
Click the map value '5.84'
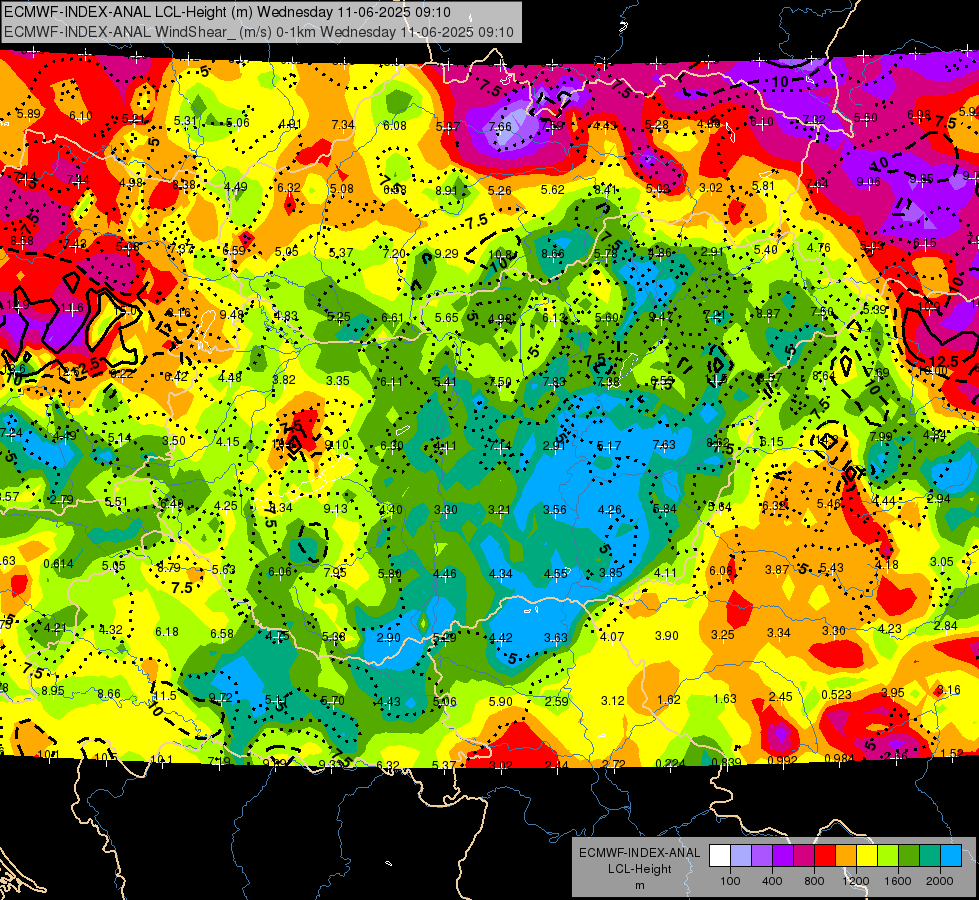click(664, 509)
